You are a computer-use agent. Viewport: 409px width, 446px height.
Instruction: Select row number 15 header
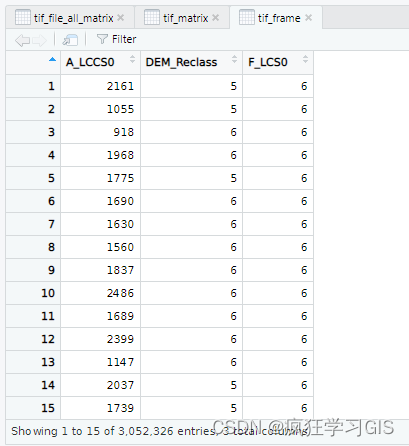point(48,408)
